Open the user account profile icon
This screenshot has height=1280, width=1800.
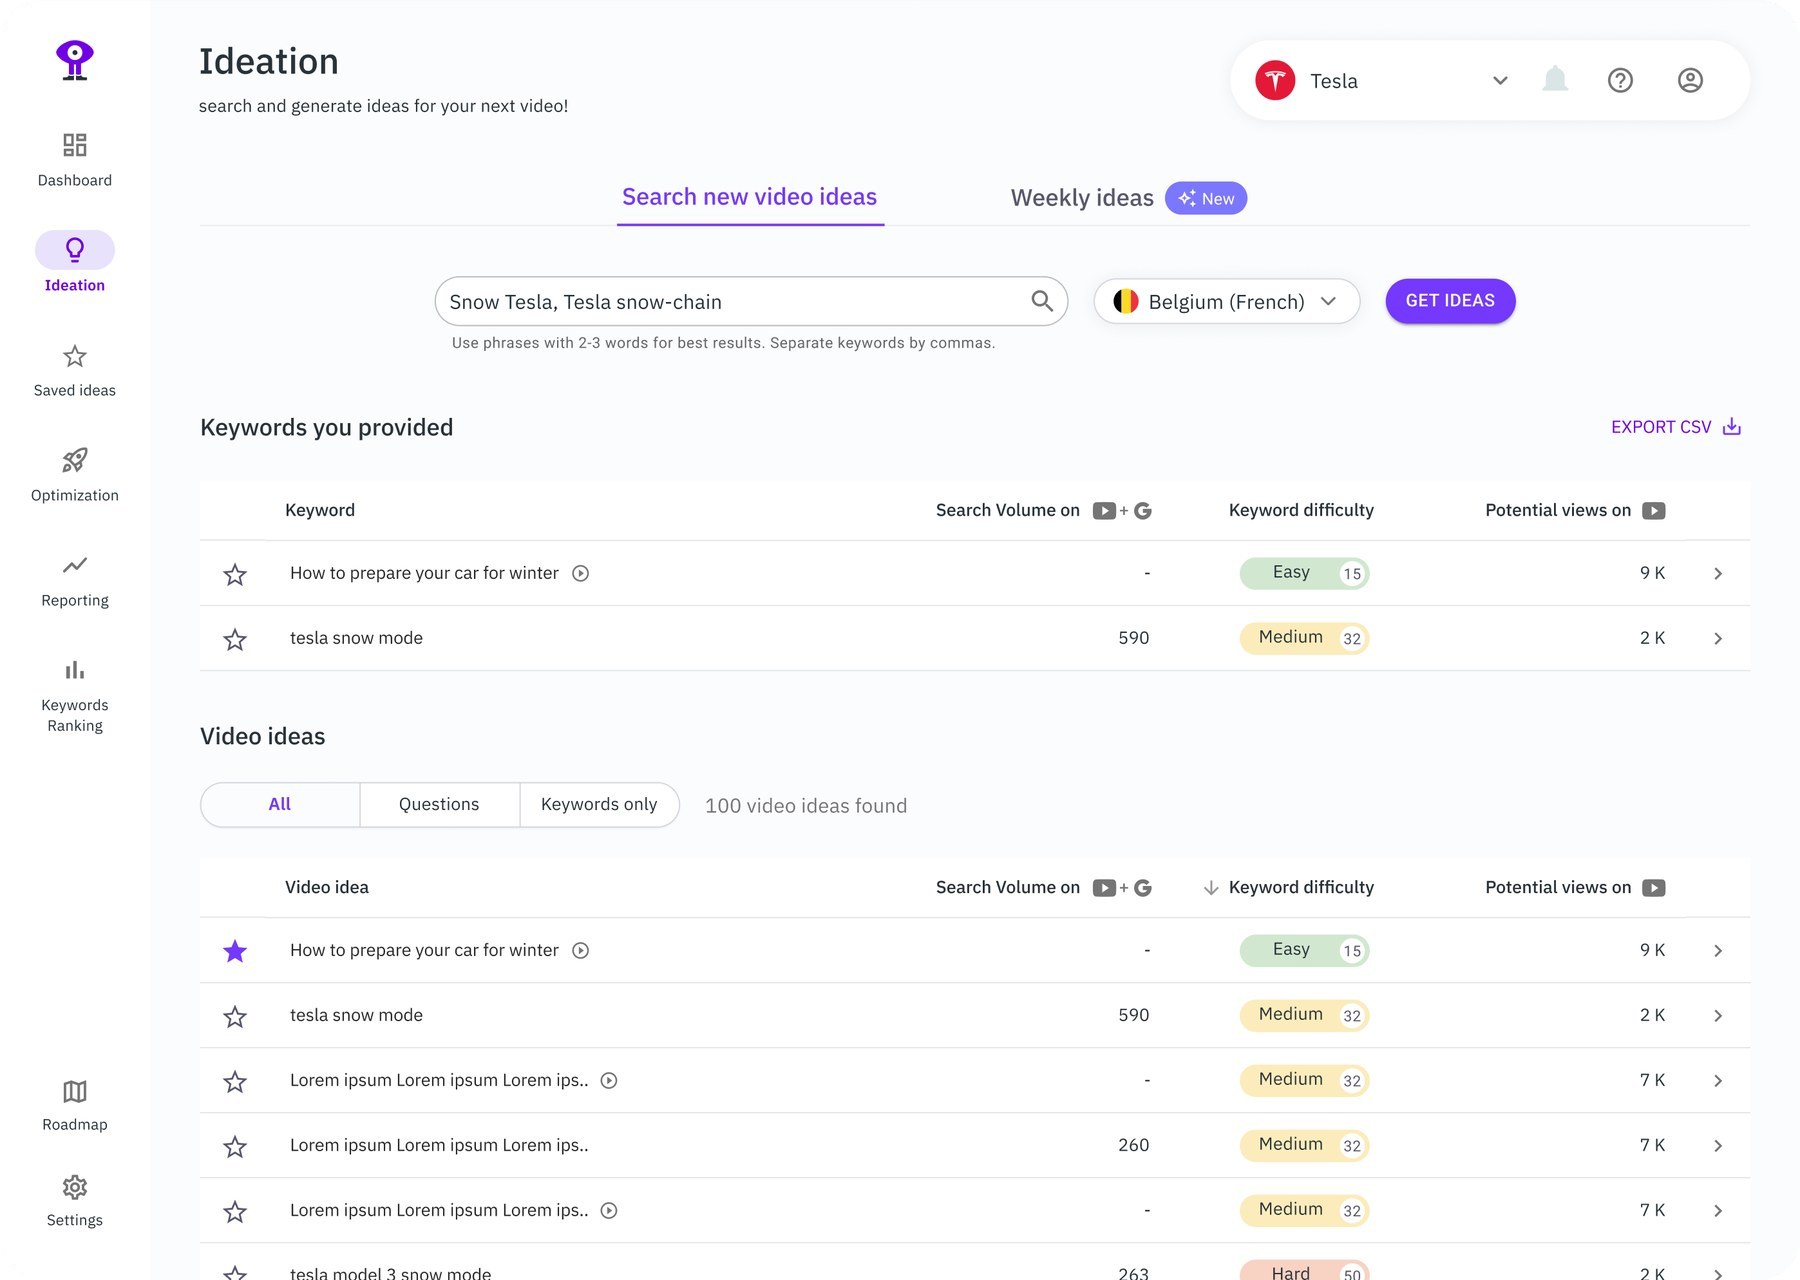pyautogui.click(x=1690, y=80)
